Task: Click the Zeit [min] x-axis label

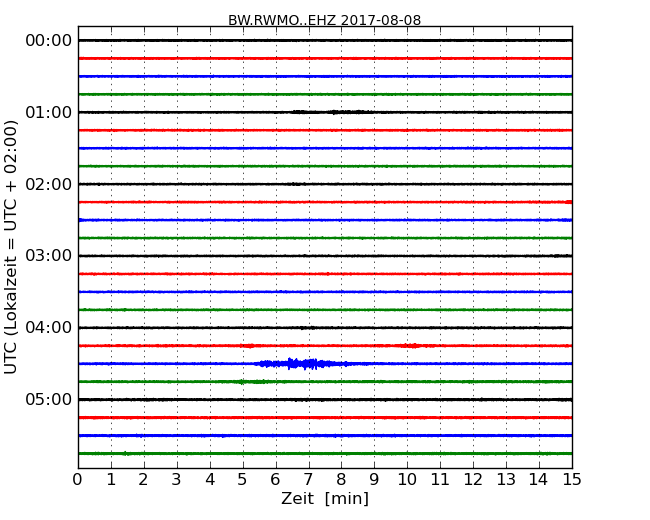Action: [x=325, y=498]
